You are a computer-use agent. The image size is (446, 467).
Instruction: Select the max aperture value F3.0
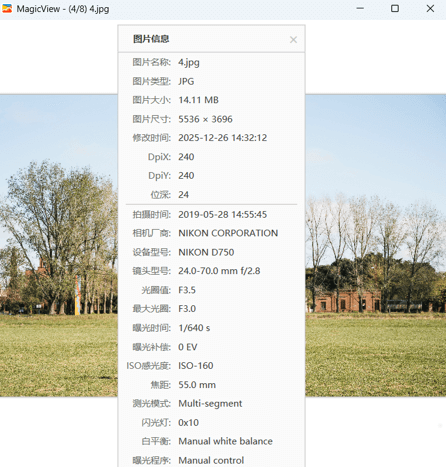[187, 309]
